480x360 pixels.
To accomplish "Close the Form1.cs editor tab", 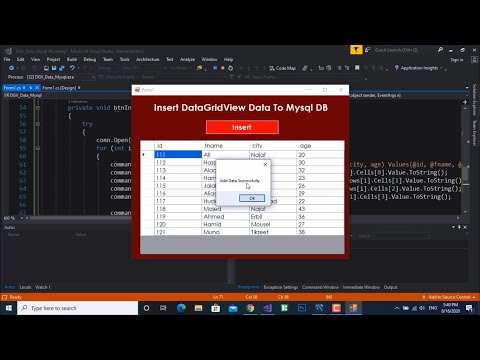I will [37, 88].
